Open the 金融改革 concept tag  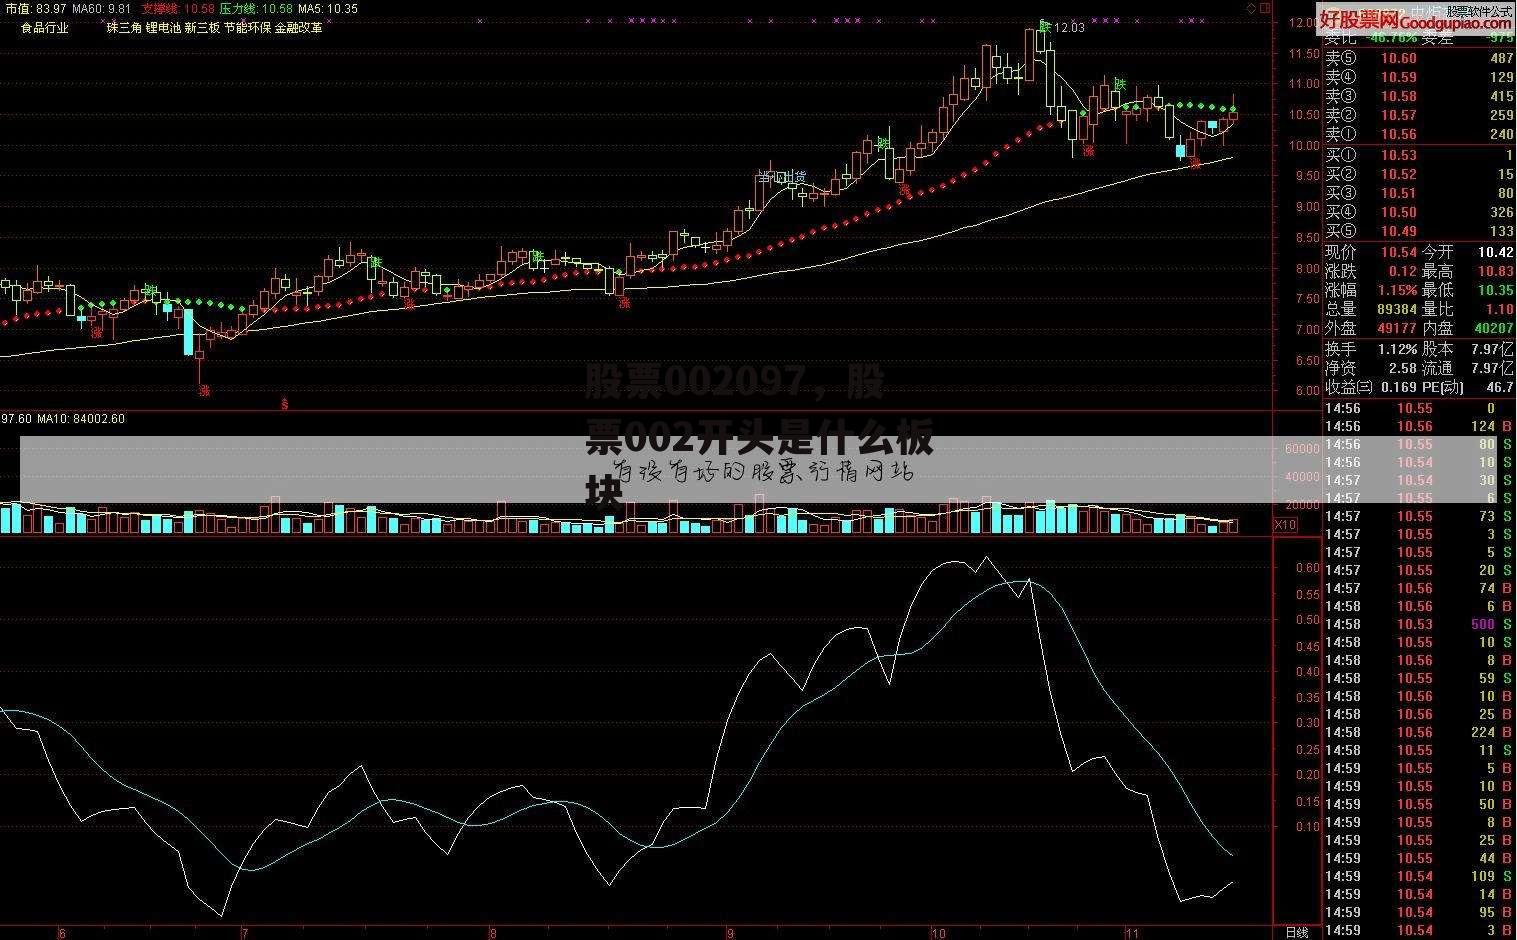298,28
